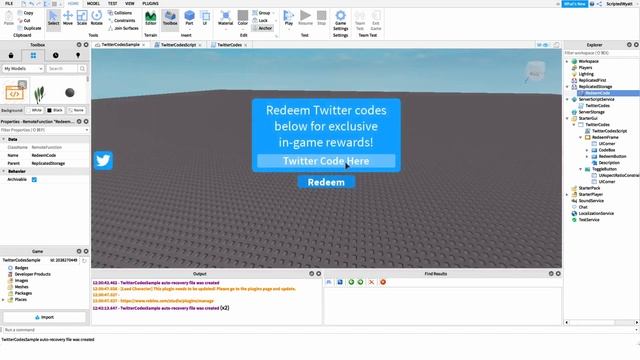Toggle Collisions in Tools group

pyautogui.click(x=120, y=13)
